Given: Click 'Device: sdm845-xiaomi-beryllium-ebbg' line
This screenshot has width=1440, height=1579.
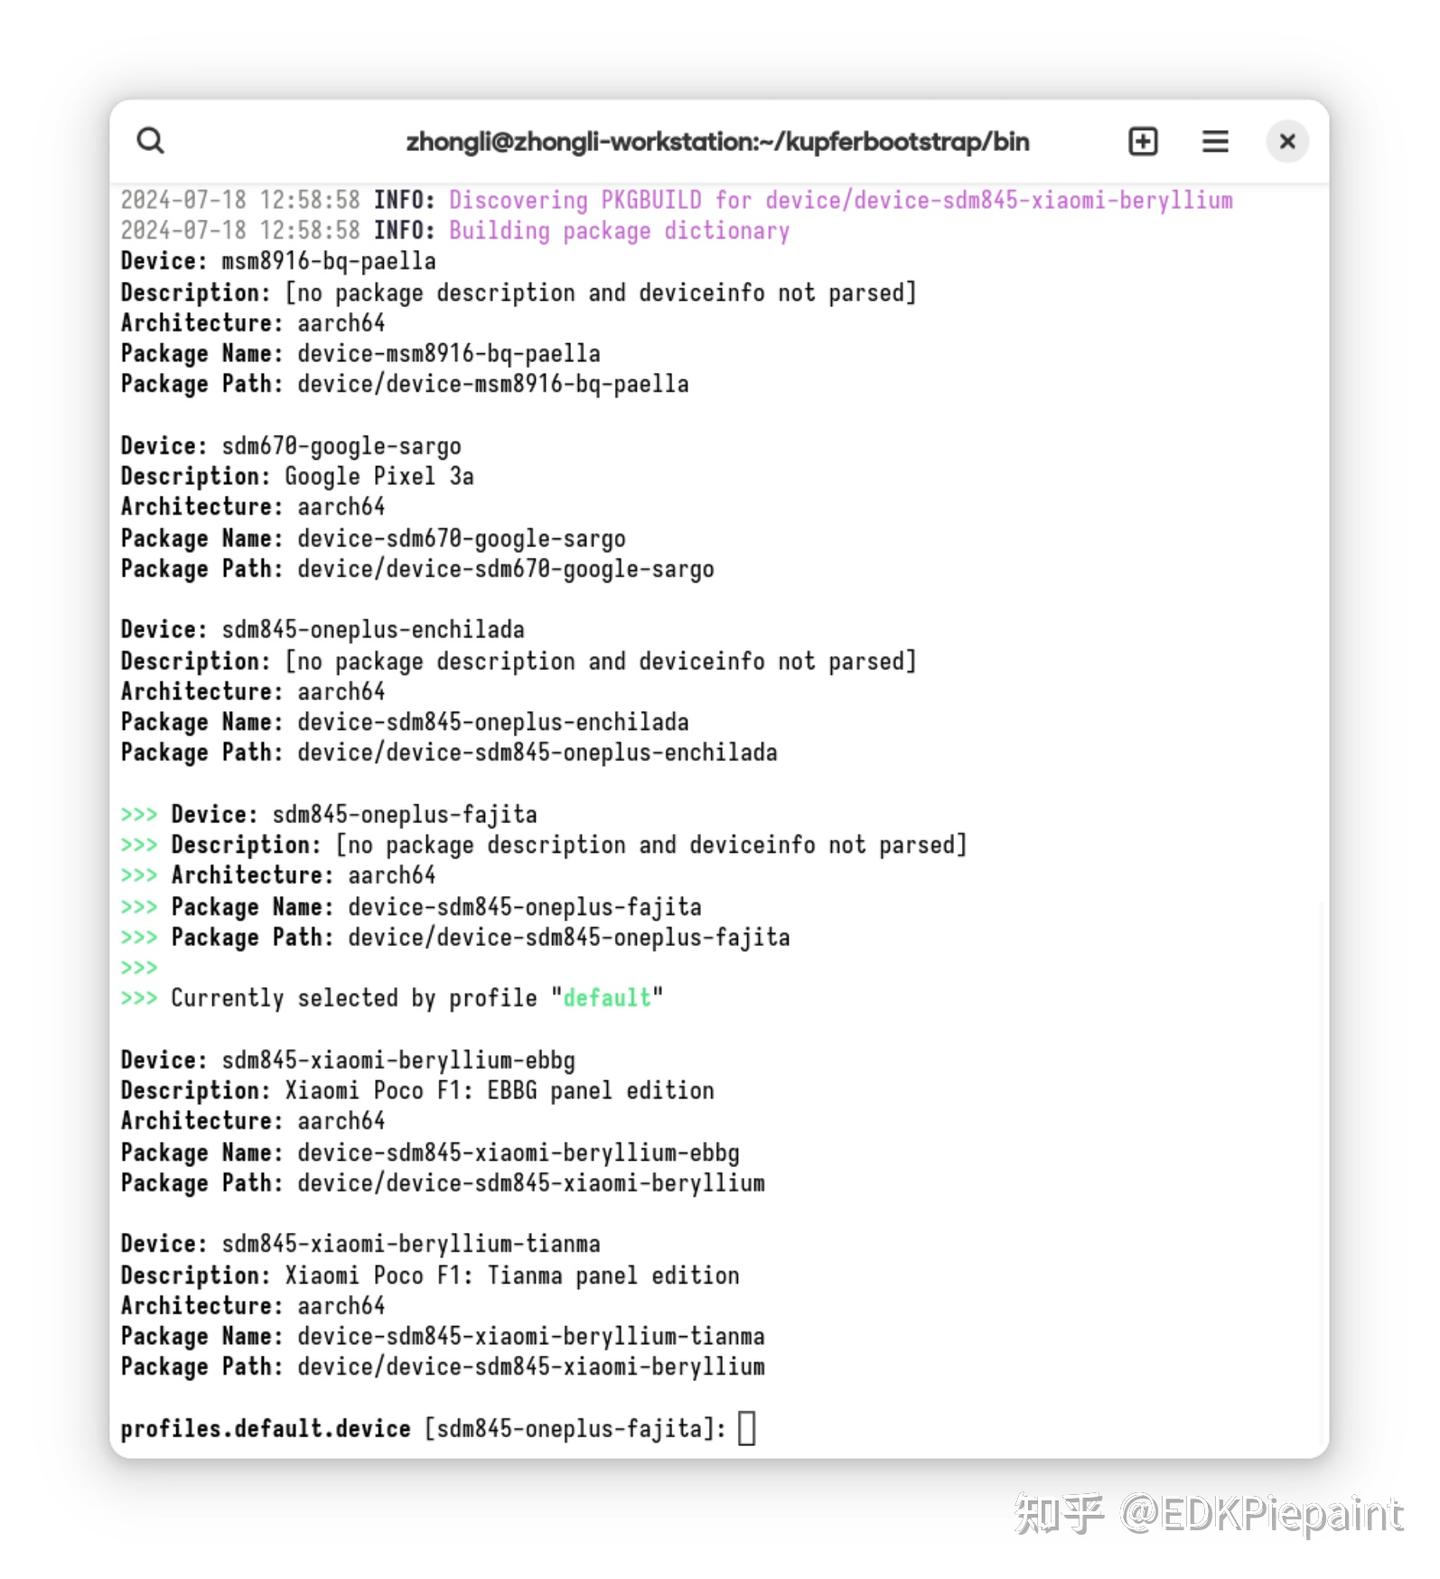Looking at the screenshot, I should click(348, 1060).
